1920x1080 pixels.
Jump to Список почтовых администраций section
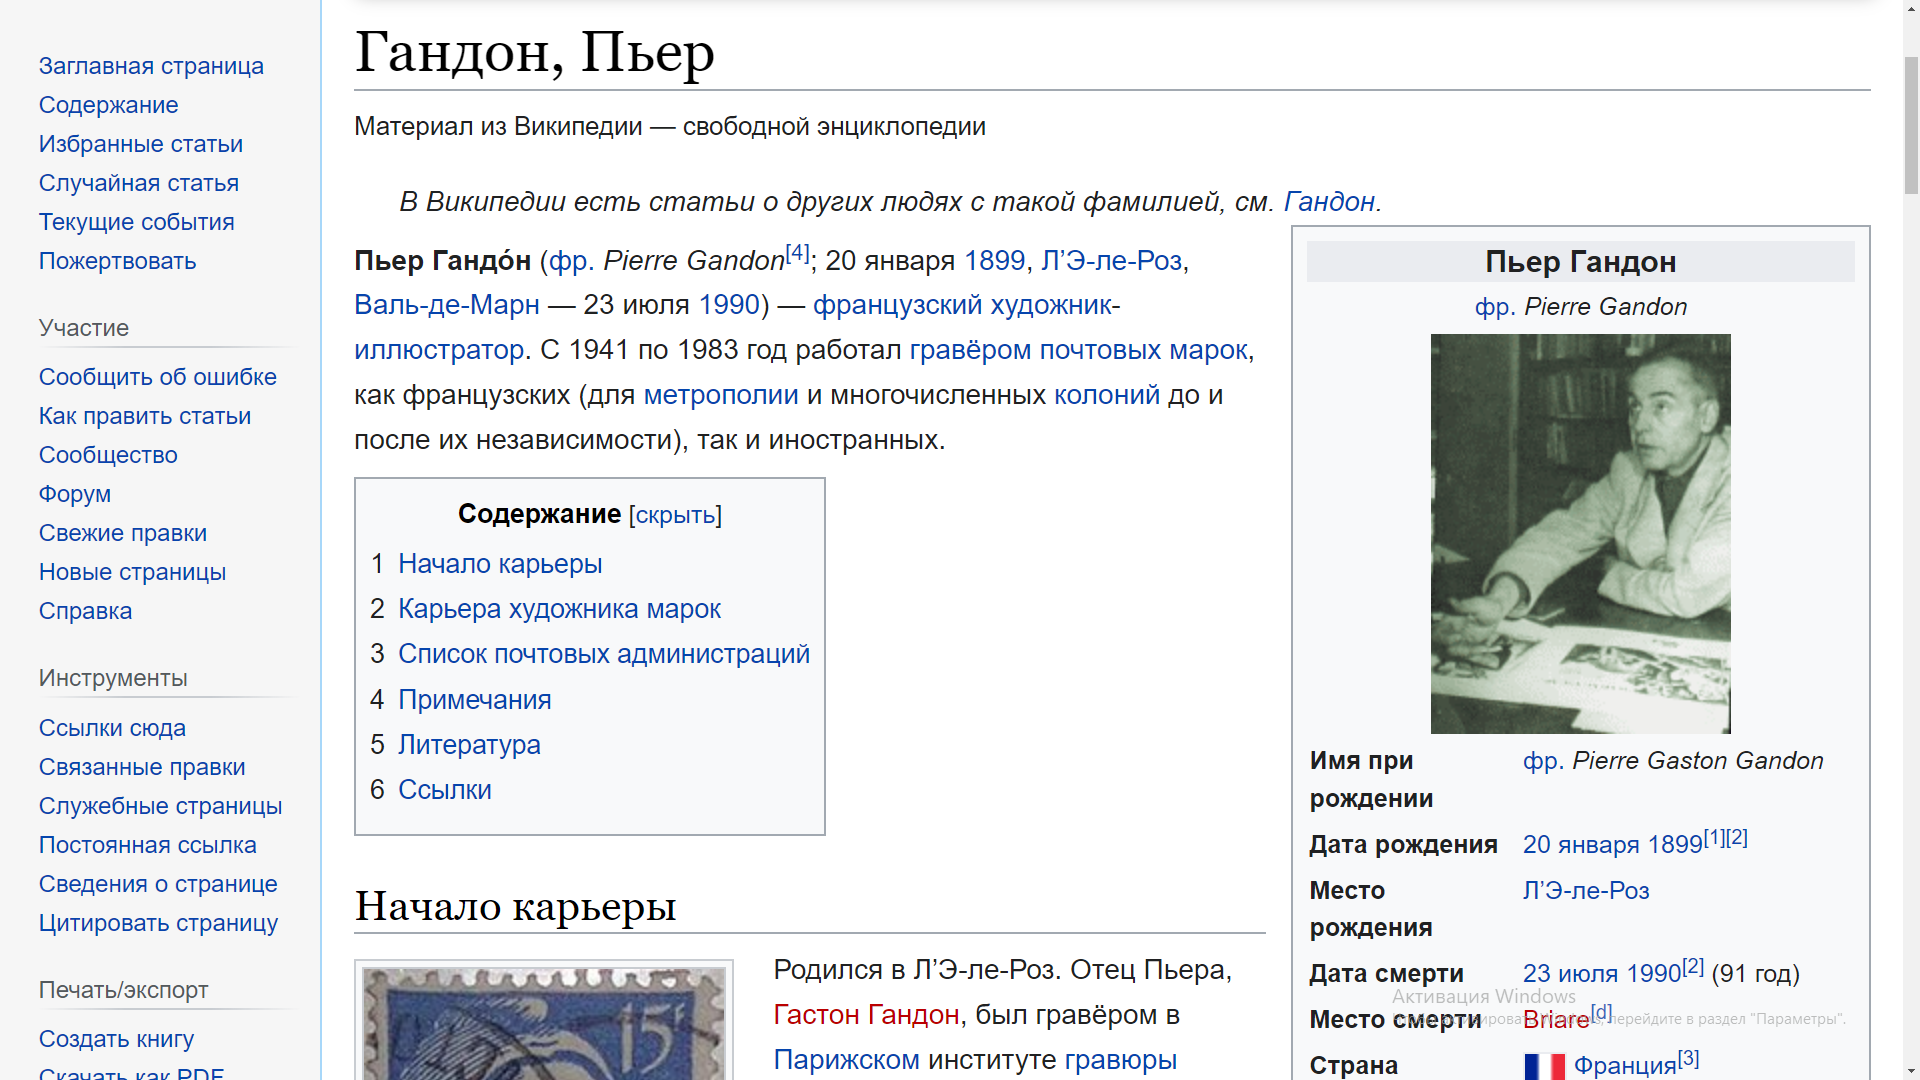(603, 654)
